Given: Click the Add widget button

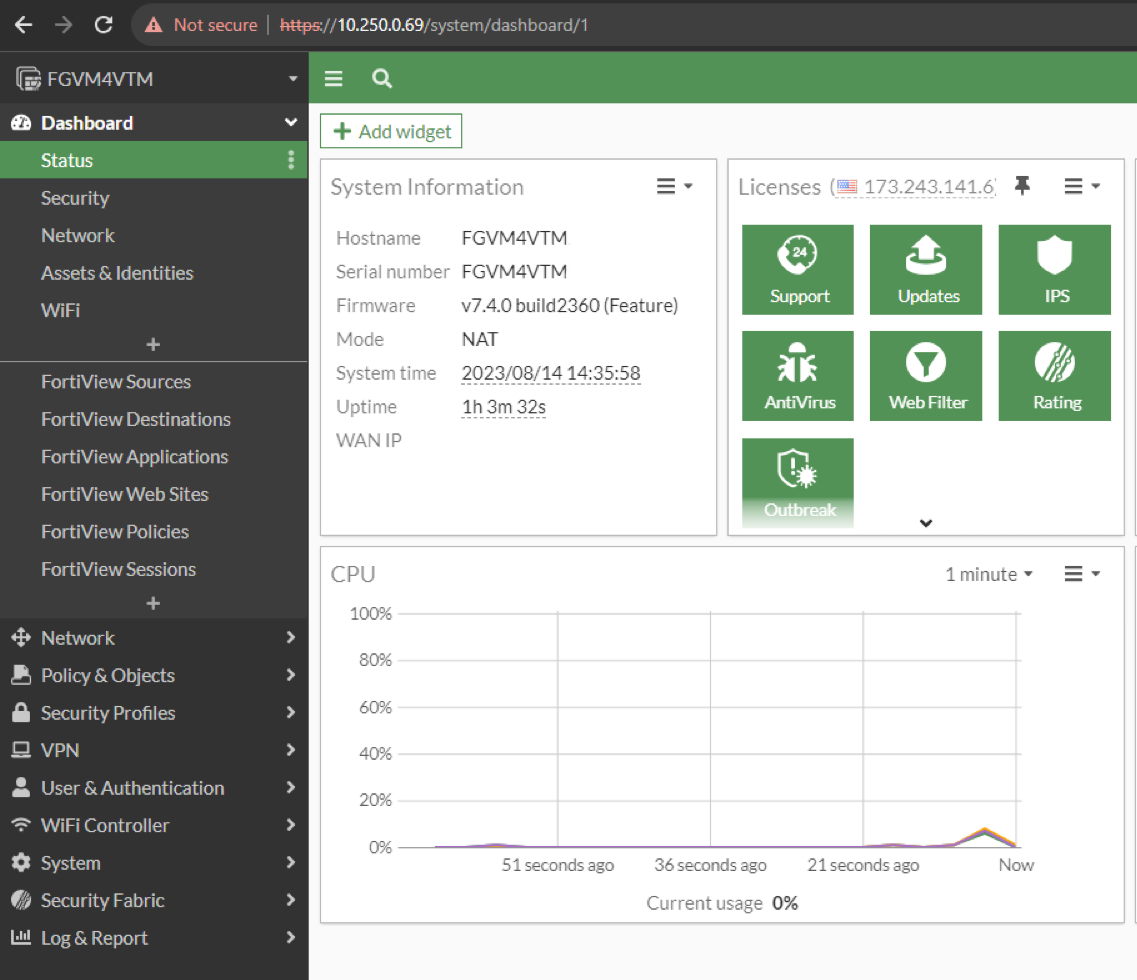Looking at the screenshot, I should 390,130.
